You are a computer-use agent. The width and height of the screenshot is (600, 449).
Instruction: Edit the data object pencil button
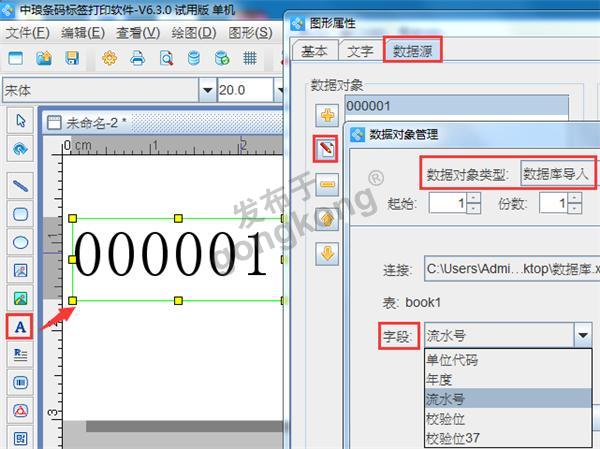[x=326, y=149]
